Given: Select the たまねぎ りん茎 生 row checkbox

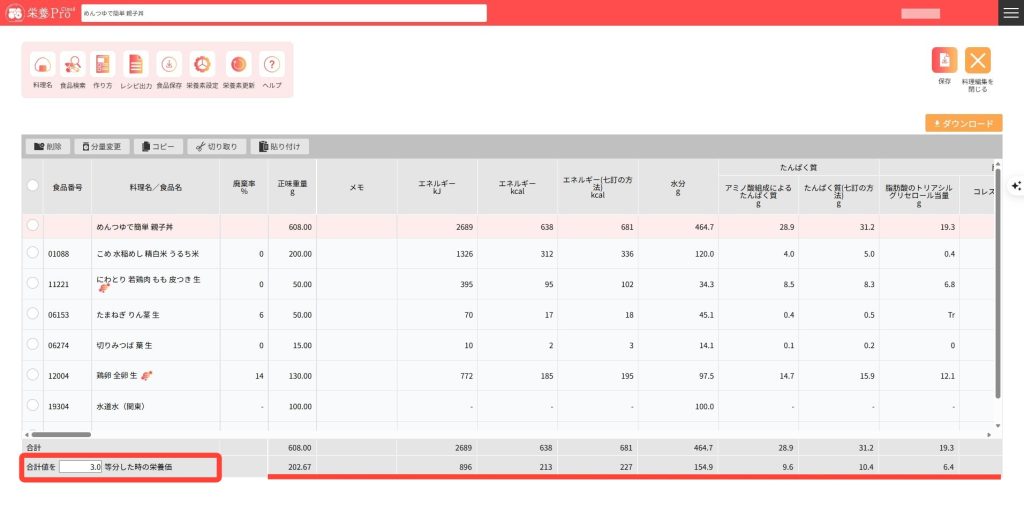Looking at the screenshot, I should pos(33,314).
